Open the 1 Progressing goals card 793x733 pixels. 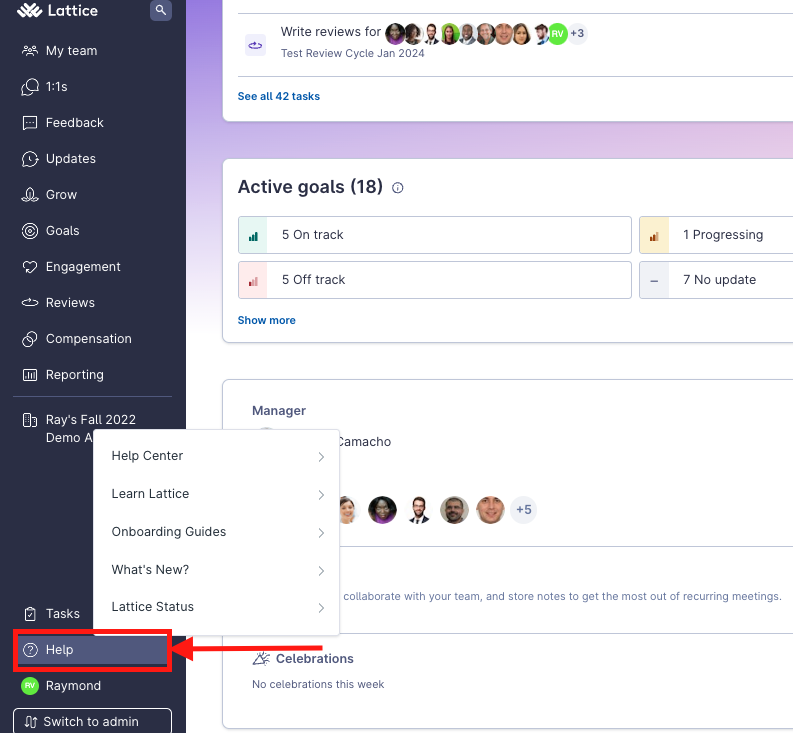(x=716, y=235)
